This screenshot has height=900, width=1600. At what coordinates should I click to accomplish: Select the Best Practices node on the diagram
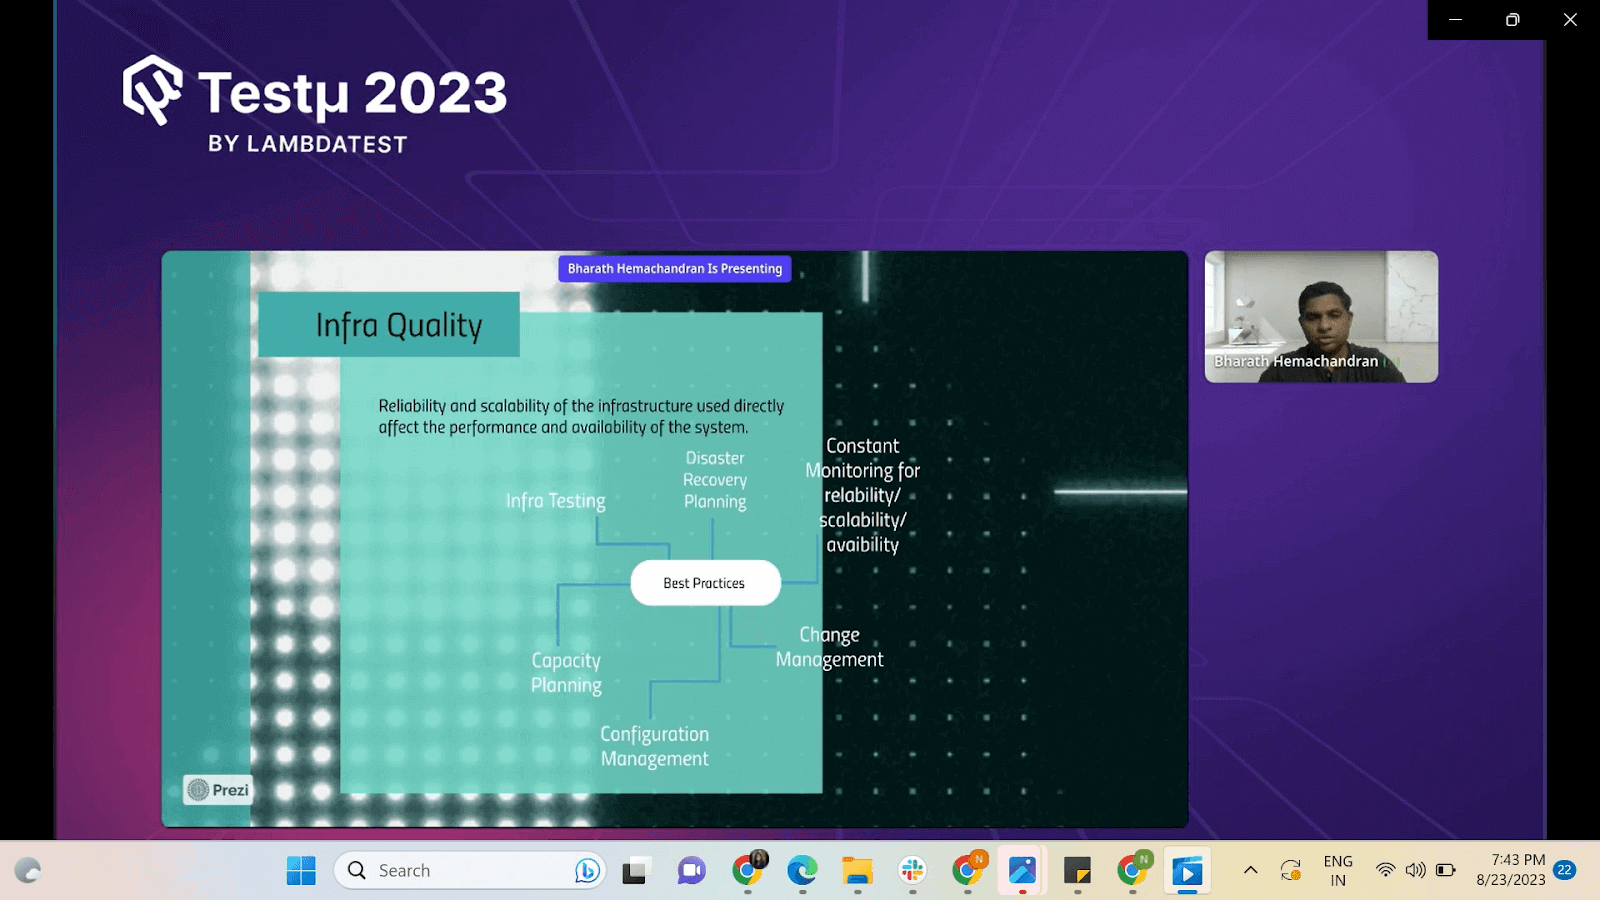(x=705, y=583)
